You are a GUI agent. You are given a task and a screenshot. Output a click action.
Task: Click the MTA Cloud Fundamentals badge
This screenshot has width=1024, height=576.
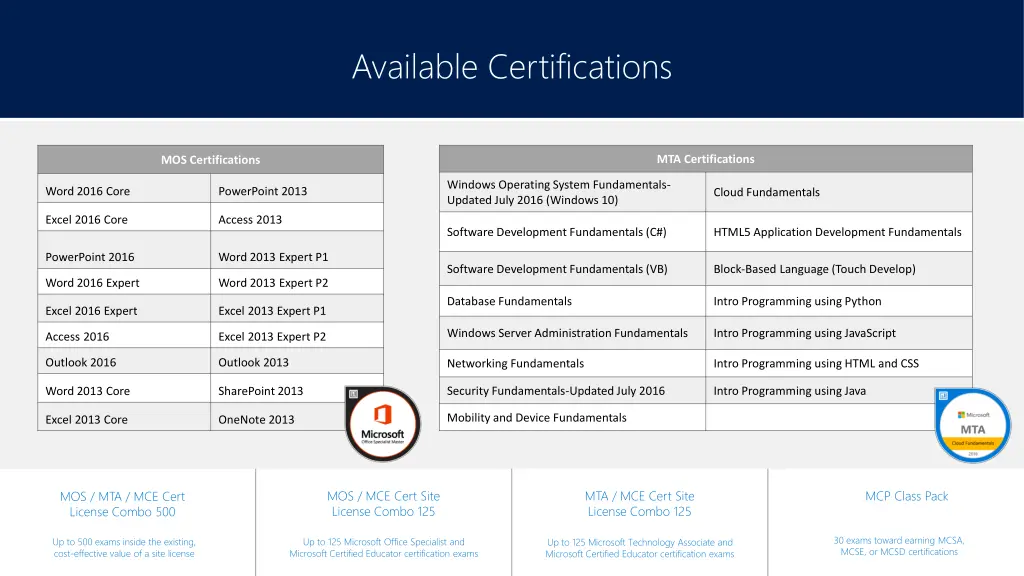coord(972,426)
